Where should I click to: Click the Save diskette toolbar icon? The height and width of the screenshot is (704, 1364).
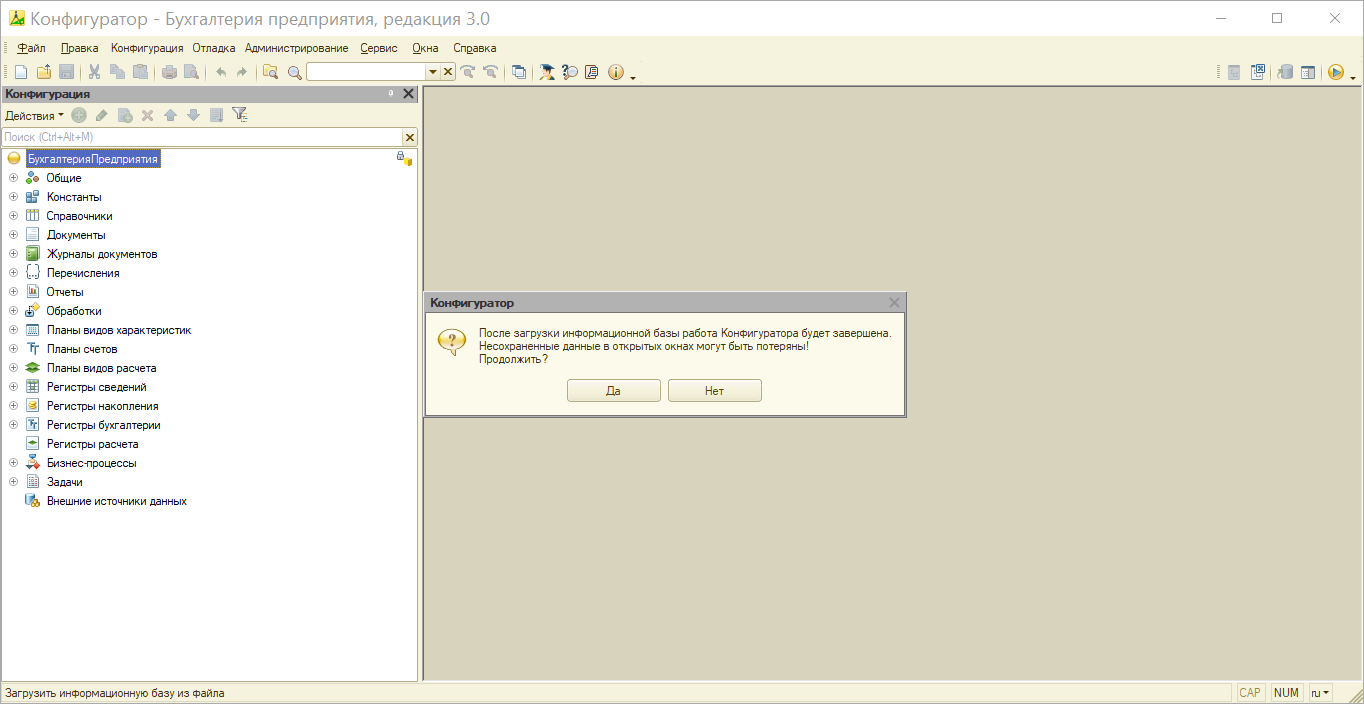(66, 72)
